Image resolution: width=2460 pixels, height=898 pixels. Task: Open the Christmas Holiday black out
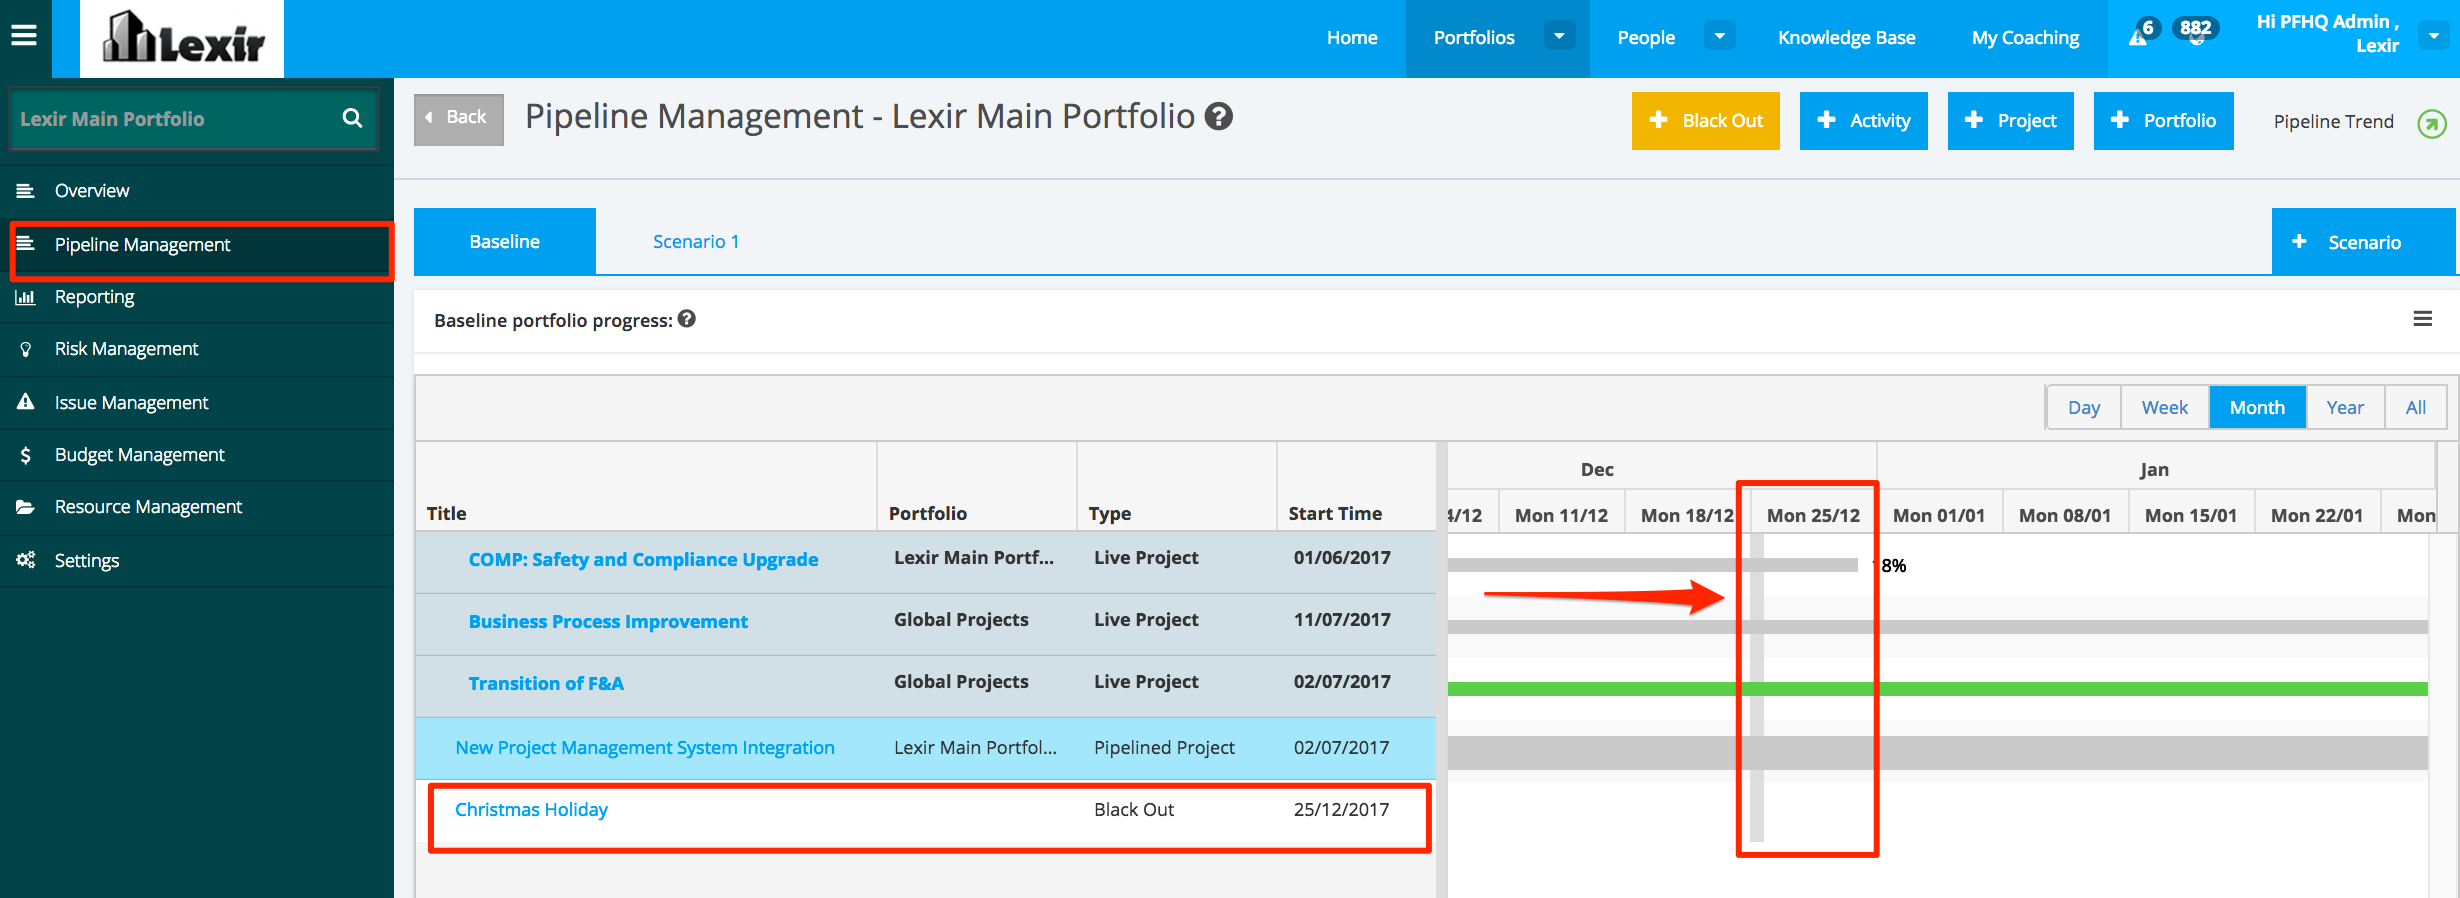[531, 809]
